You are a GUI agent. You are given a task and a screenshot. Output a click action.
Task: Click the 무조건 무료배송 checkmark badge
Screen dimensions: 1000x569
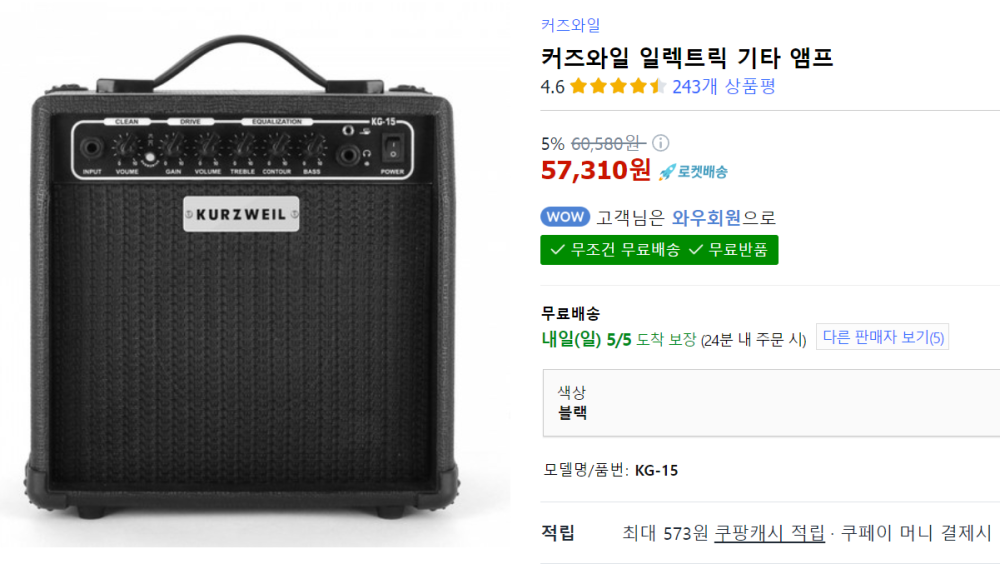[x=612, y=250]
